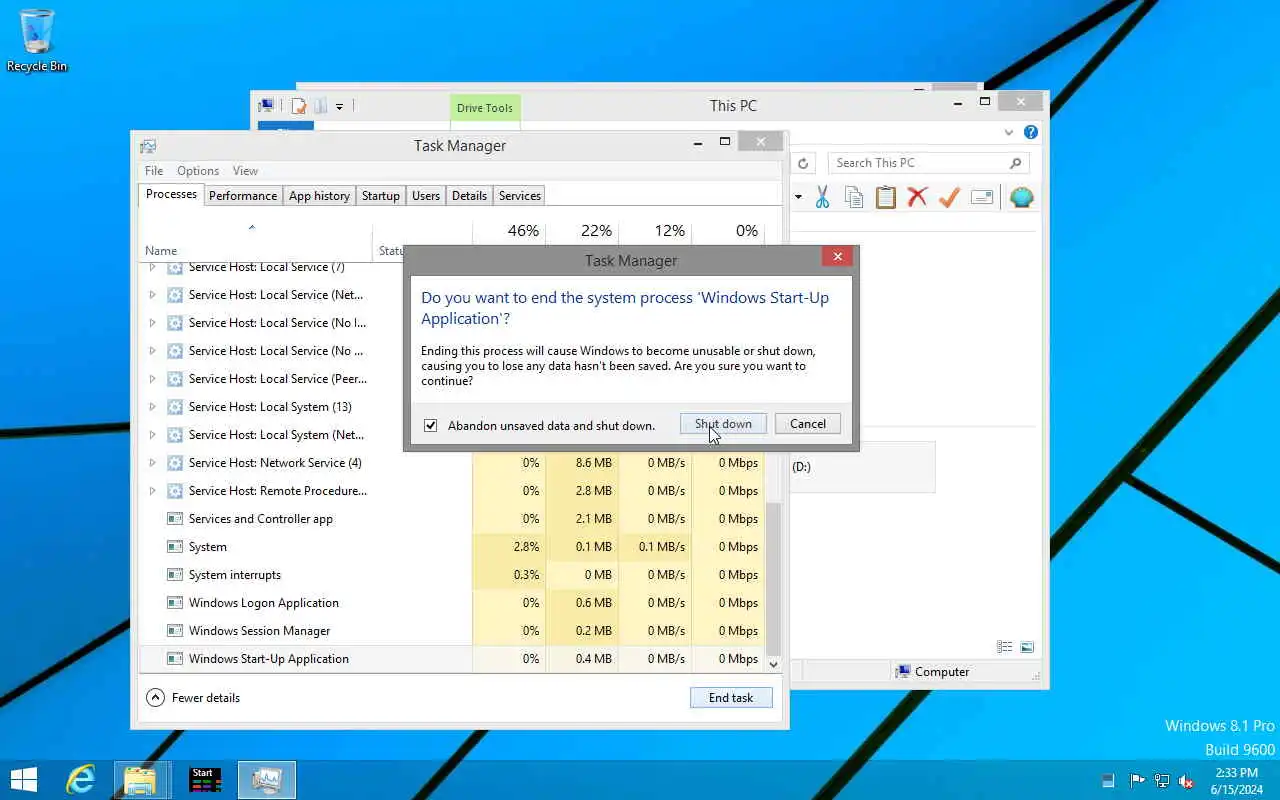Click the Copy icon in This PC toolbar
This screenshot has width=1280, height=800.
pyautogui.click(x=854, y=197)
